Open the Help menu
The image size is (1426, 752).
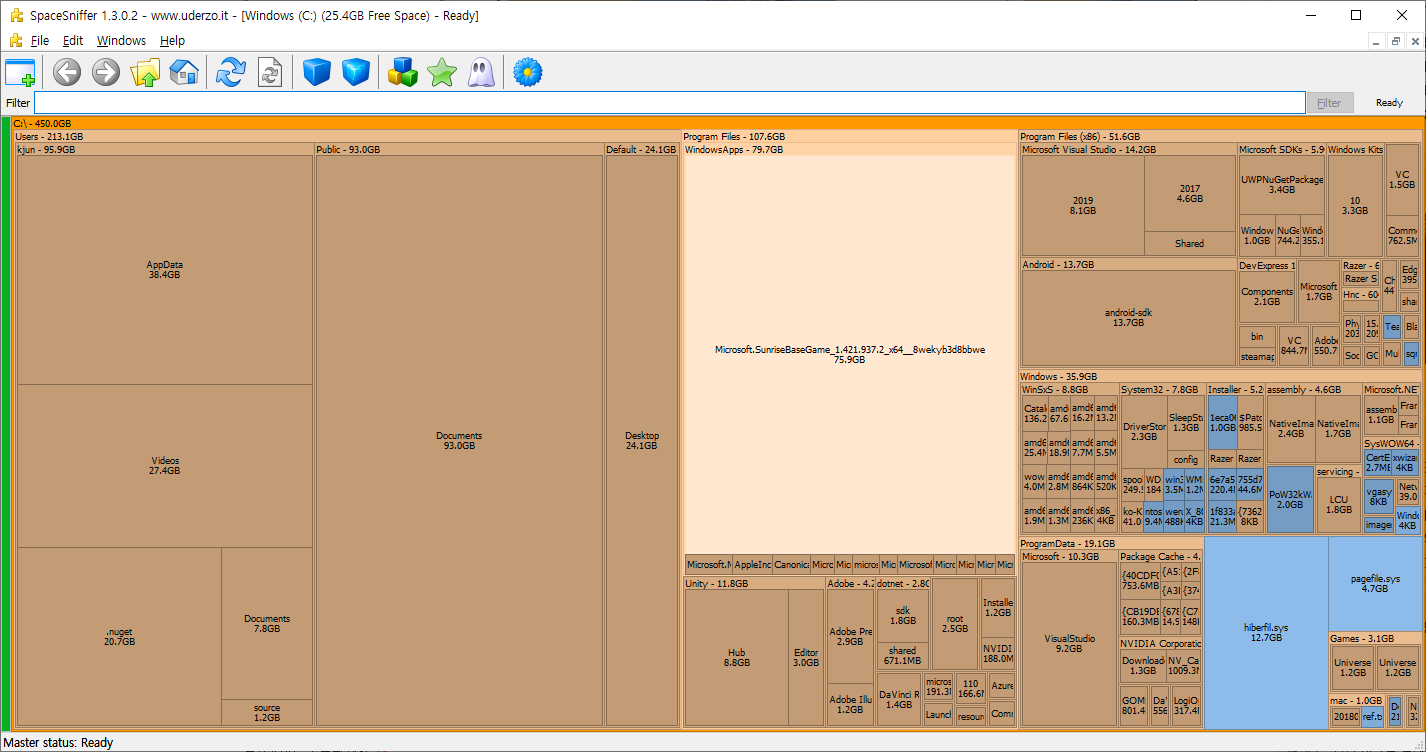pos(173,41)
